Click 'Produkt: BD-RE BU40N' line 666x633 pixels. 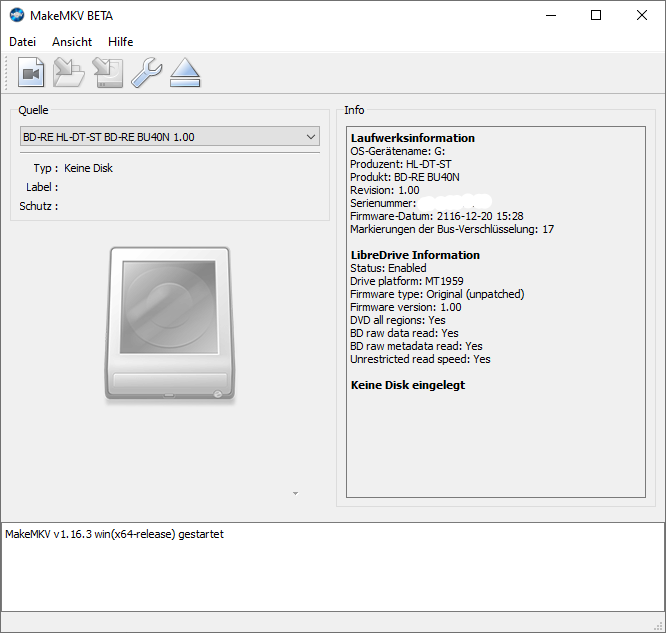[405, 177]
